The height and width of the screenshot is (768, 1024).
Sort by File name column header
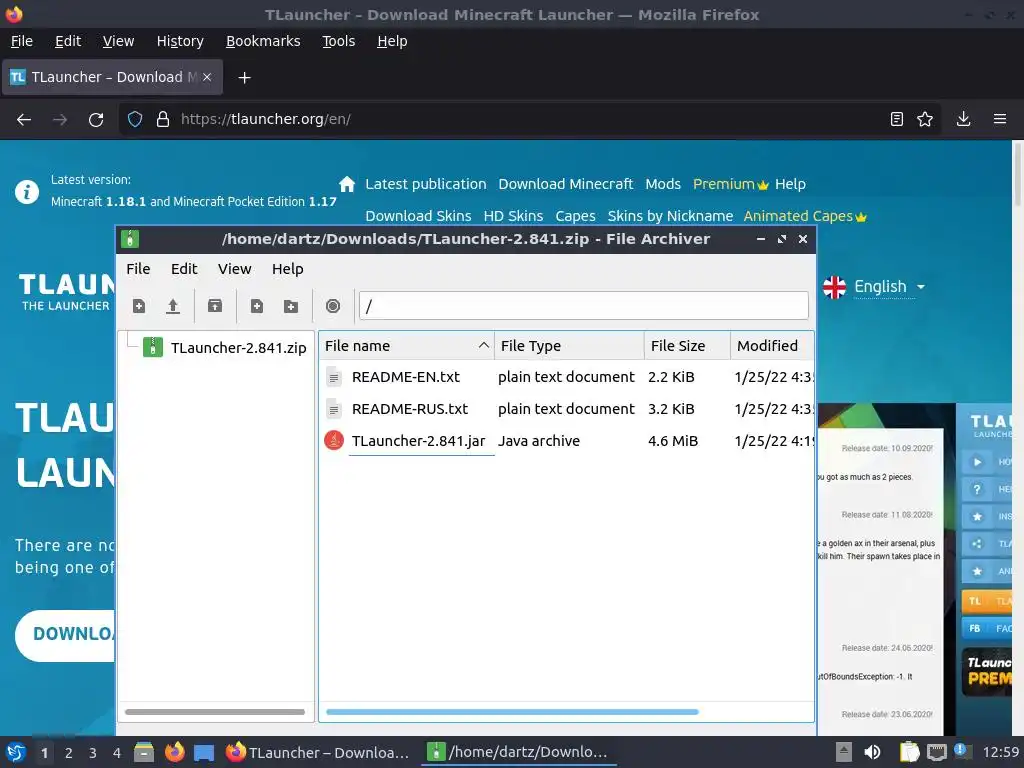click(406, 345)
